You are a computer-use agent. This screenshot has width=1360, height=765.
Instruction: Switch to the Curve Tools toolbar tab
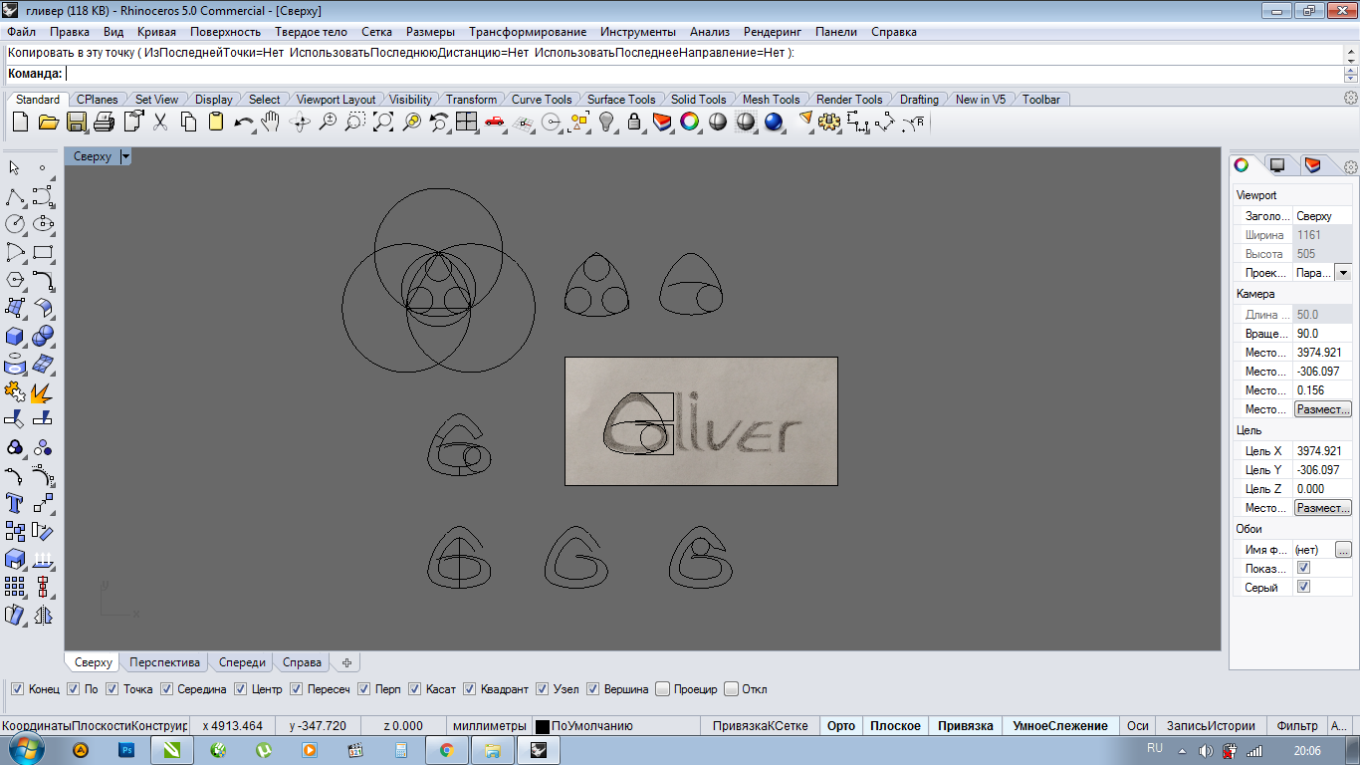(x=541, y=99)
